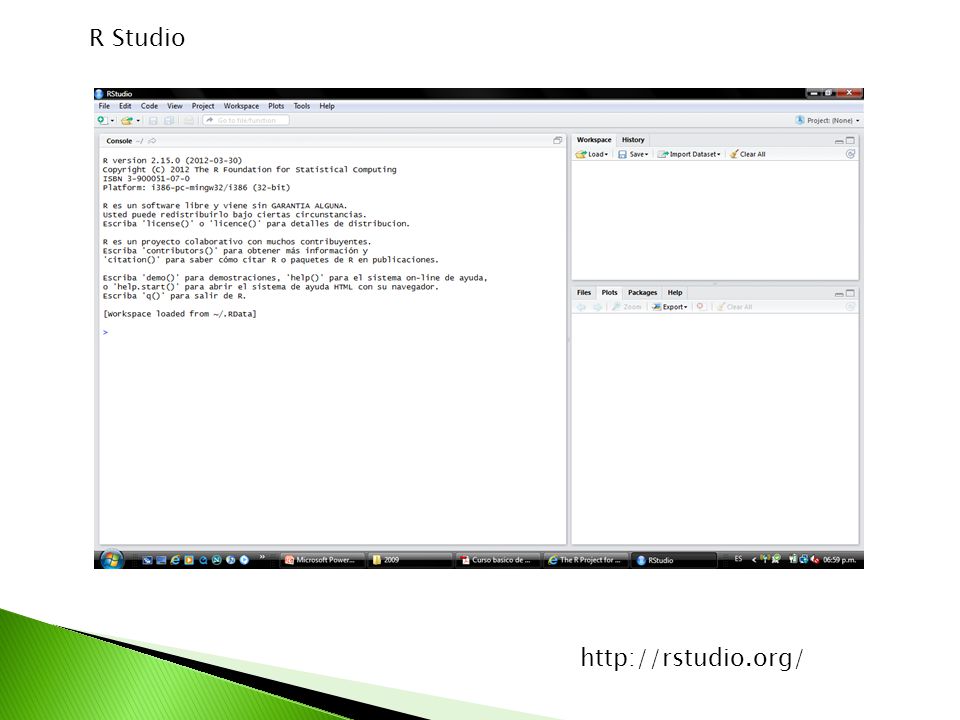Click the 06:59 p.m. taskbar clock
This screenshot has width=960, height=720.
839,560
